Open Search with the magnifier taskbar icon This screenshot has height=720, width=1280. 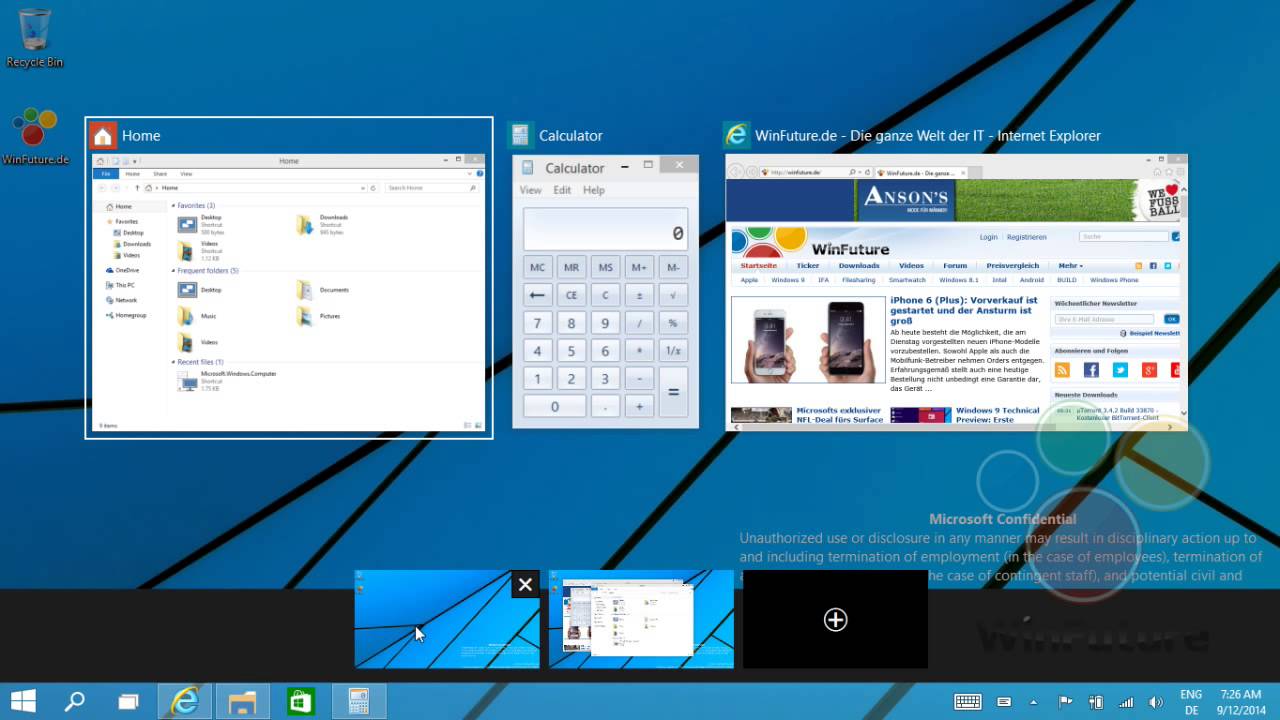tap(75, 701)
